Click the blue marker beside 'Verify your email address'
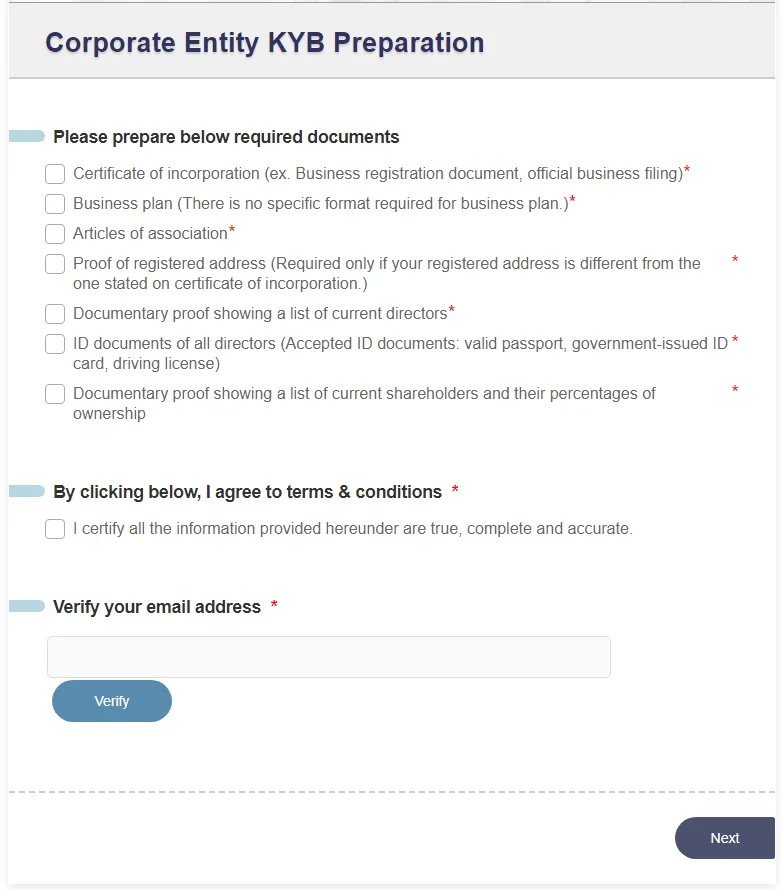Image resolution: width=782 pixels, height=890 pixels. 27,606
